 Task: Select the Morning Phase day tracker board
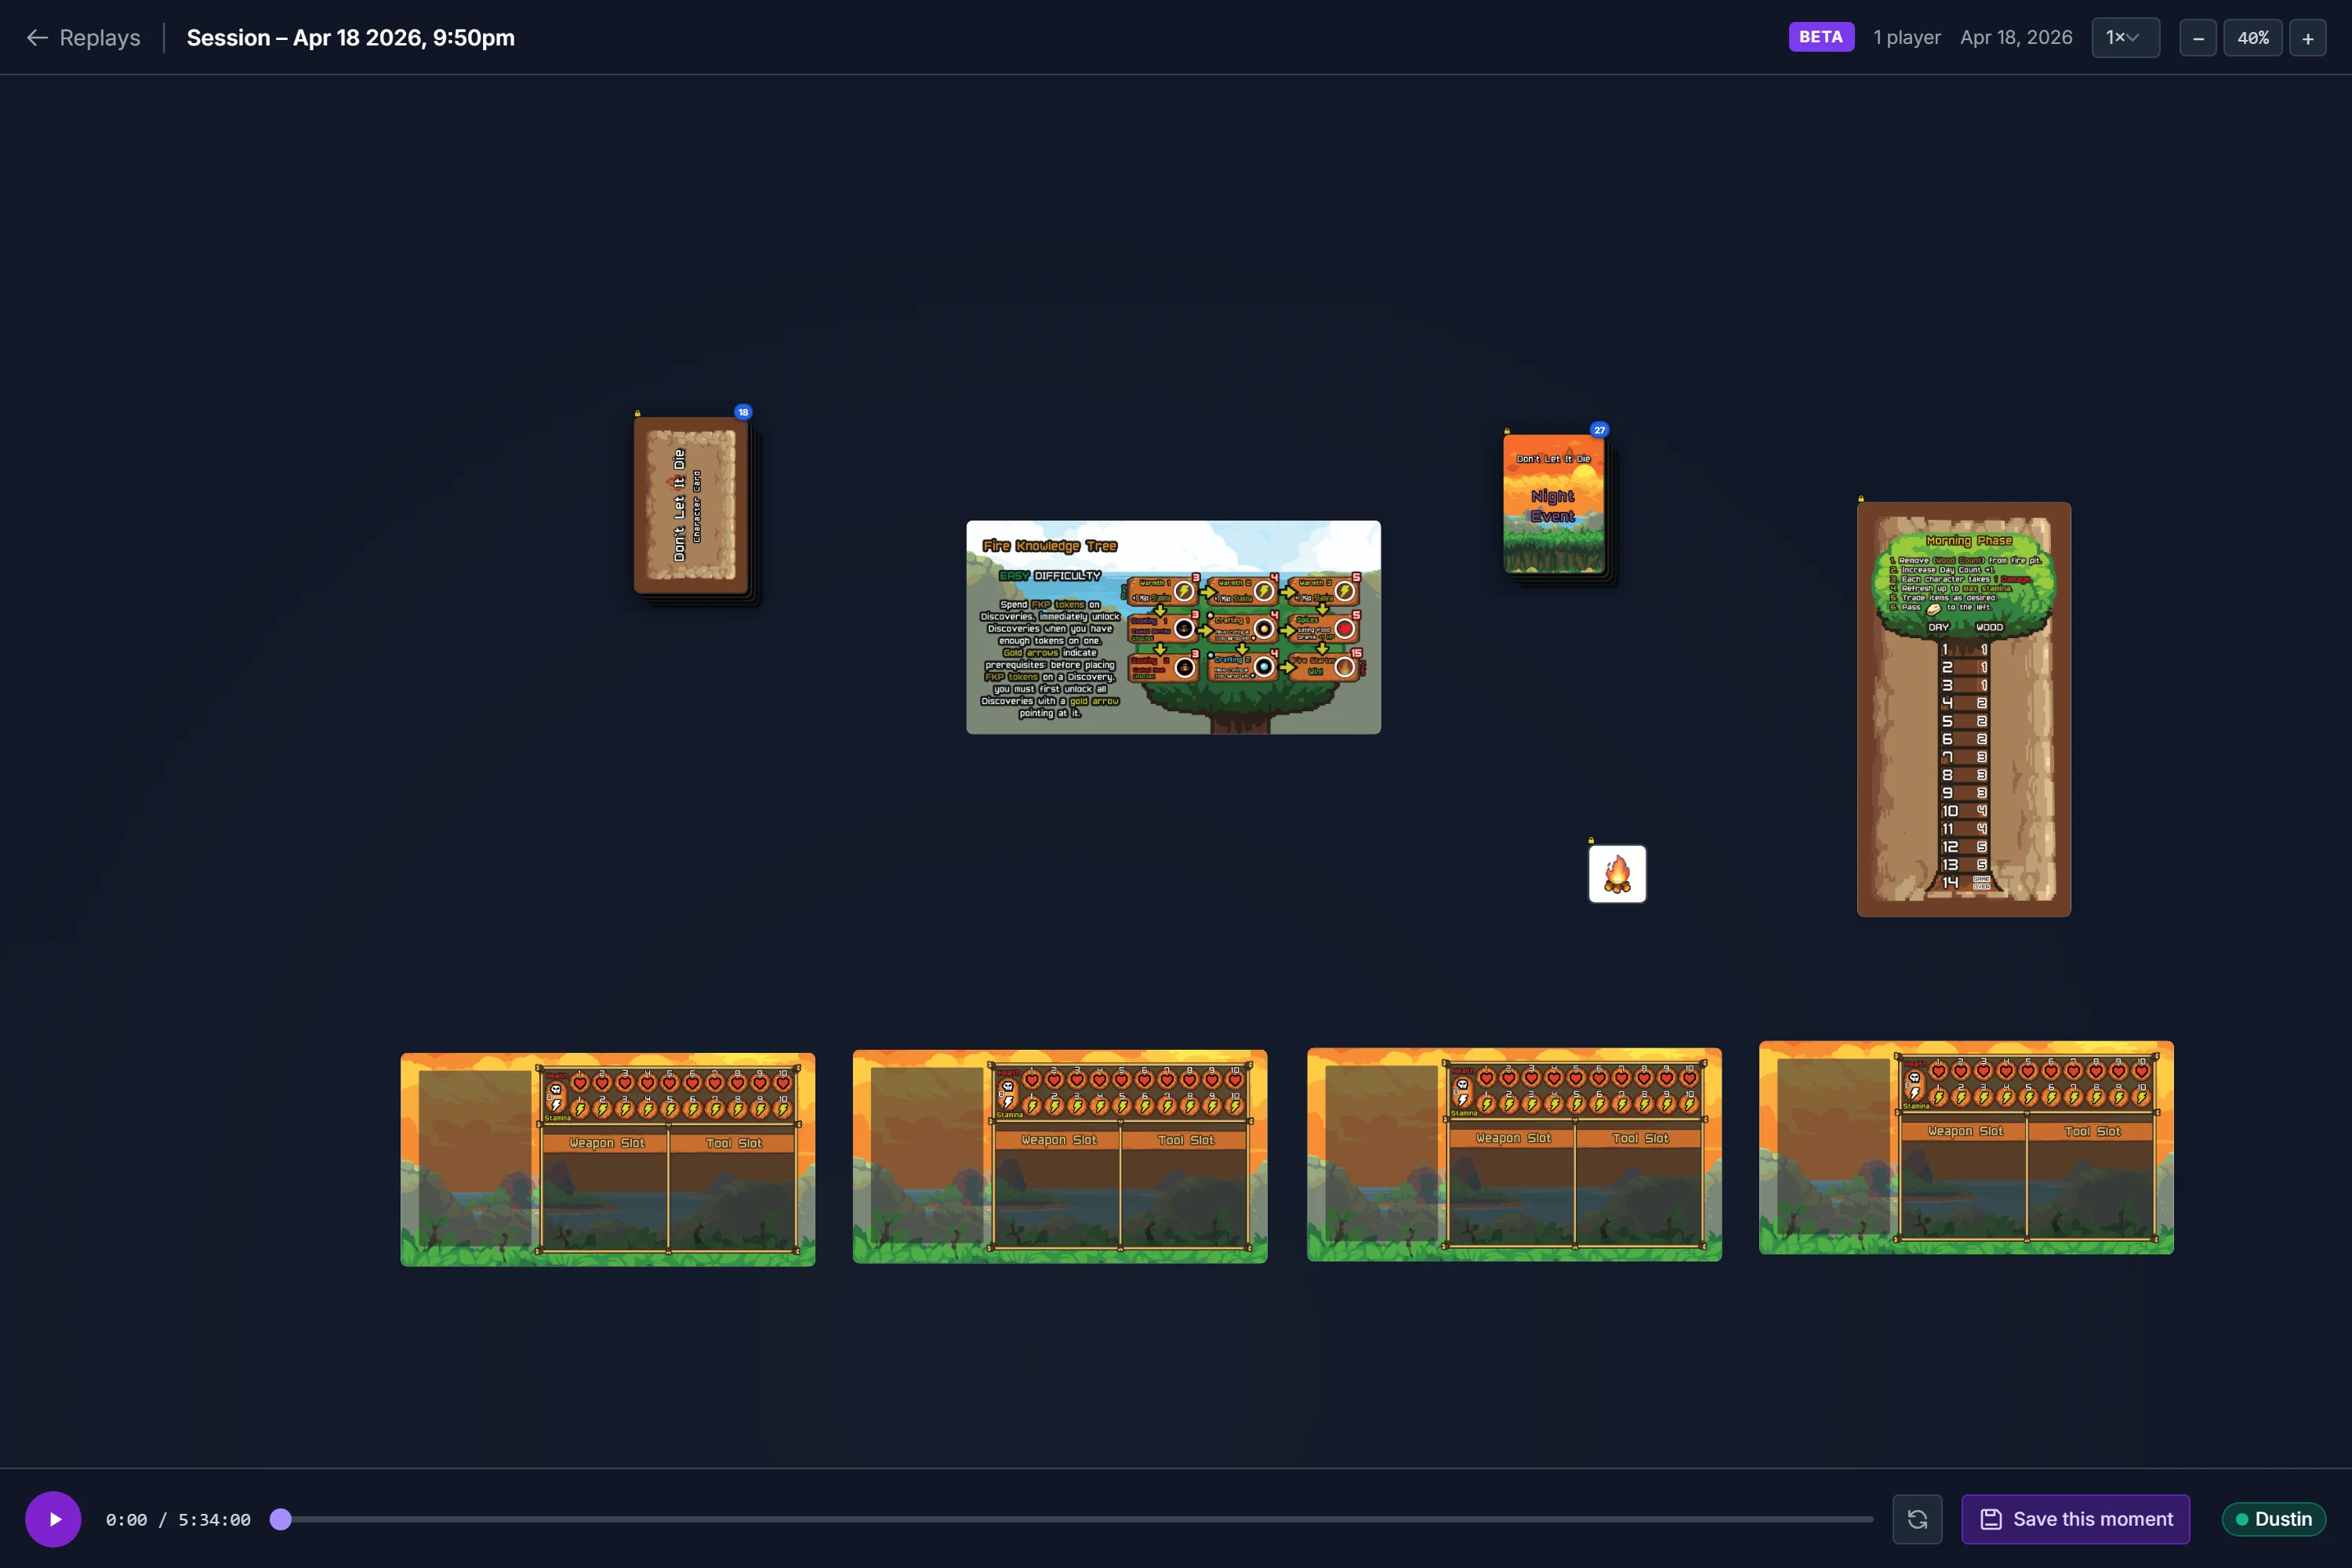[x=1964, y=709]
